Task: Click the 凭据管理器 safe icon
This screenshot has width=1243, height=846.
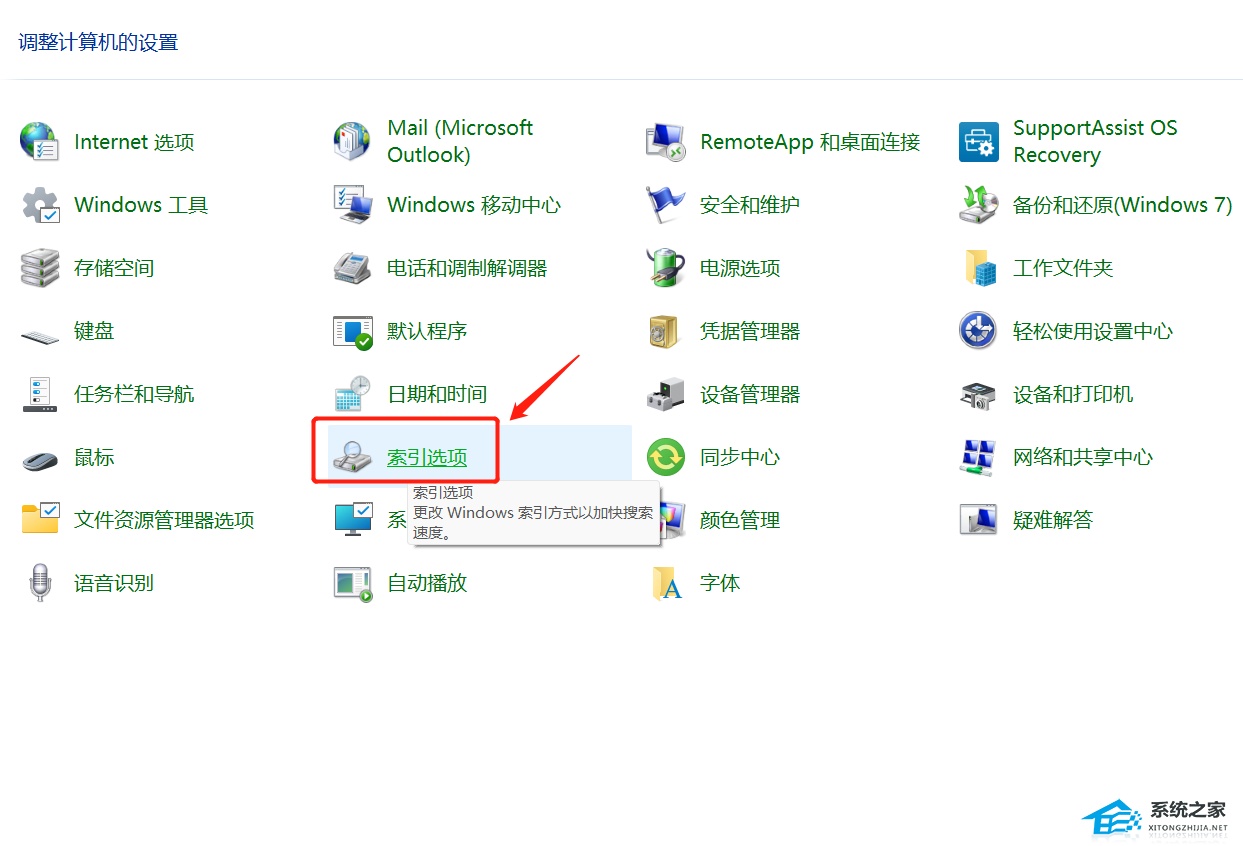Action: (x=664, y=331)
